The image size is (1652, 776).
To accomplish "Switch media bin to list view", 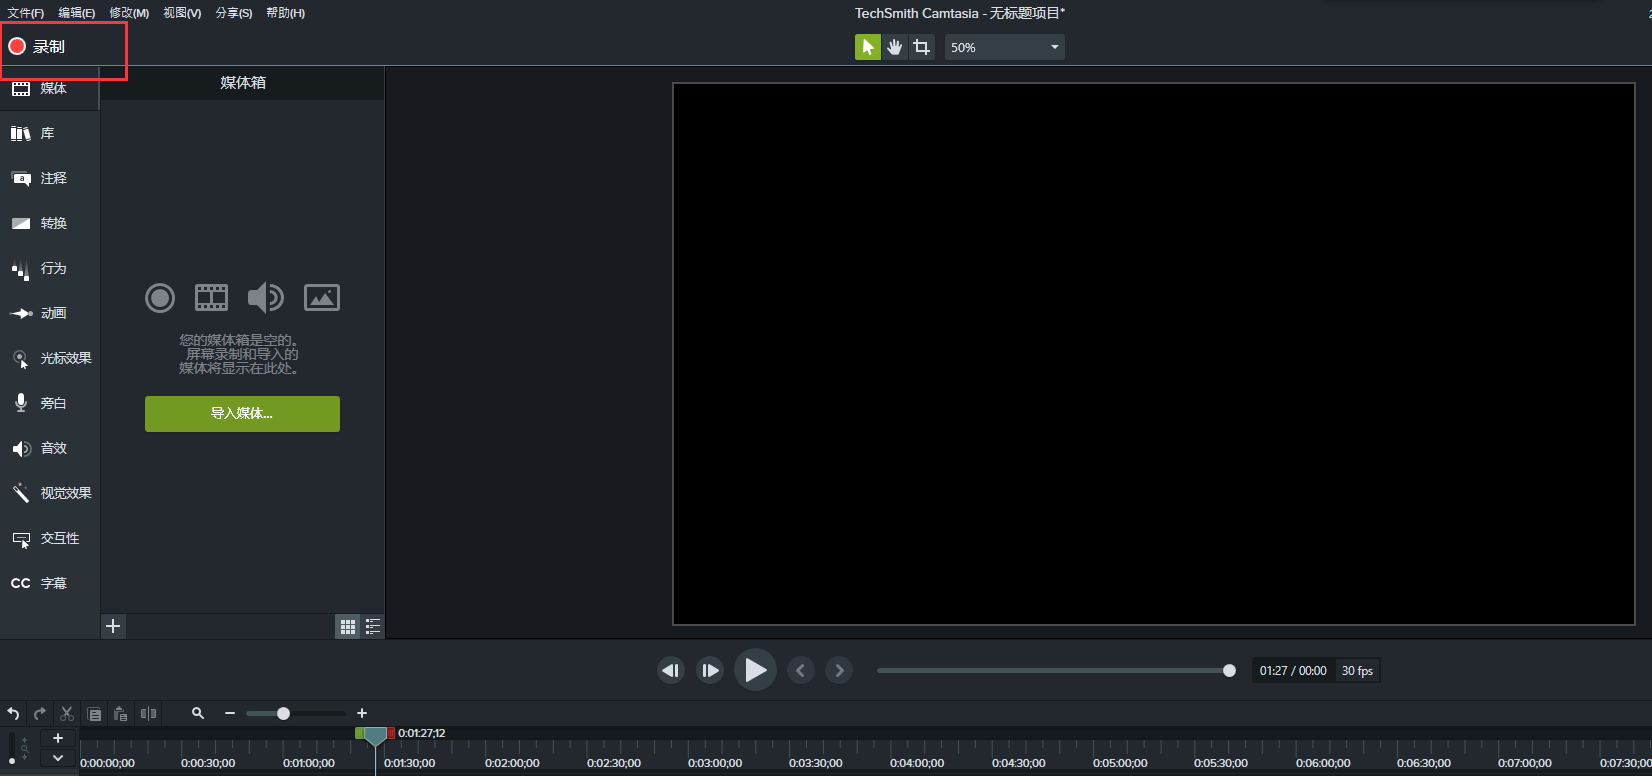I will [x=373, y=627].
